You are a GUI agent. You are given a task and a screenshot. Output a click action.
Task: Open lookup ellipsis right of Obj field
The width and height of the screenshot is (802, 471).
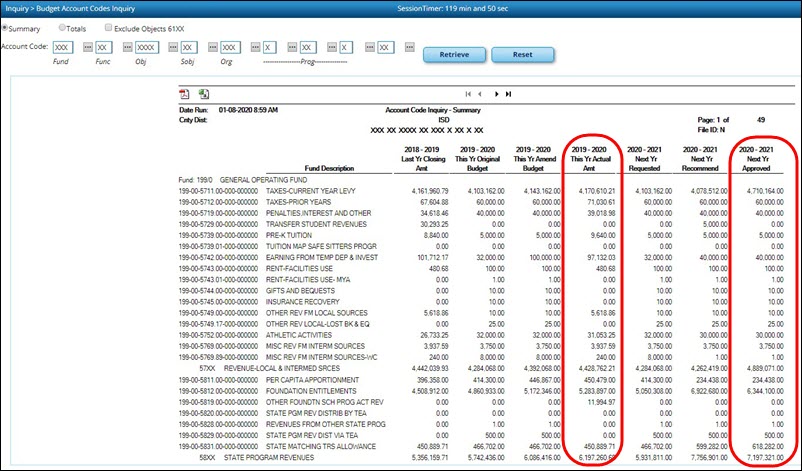pyautogui.click(x=171, y=47)
